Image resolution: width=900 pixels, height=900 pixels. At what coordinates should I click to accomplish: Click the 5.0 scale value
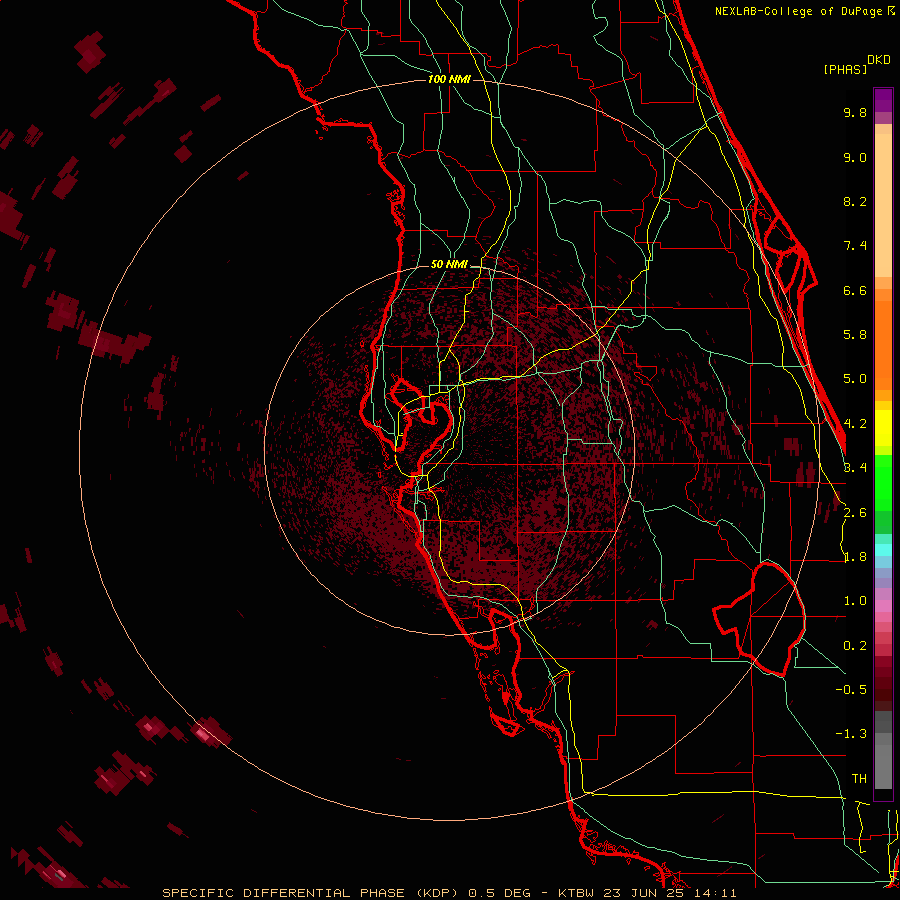(855, 379)
